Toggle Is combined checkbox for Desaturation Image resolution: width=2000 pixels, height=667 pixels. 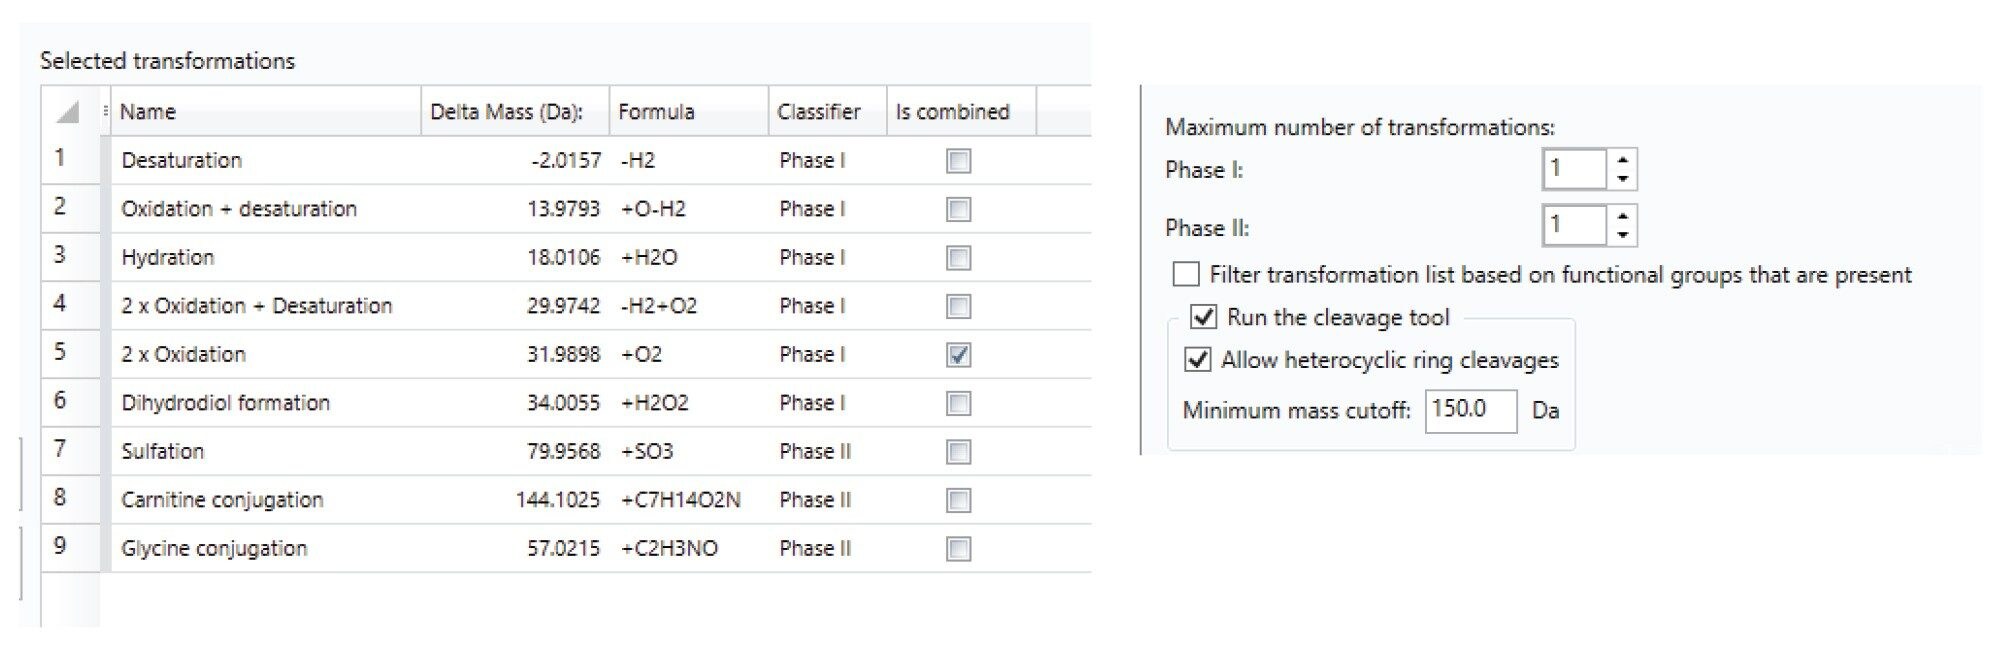pos(958,161)
